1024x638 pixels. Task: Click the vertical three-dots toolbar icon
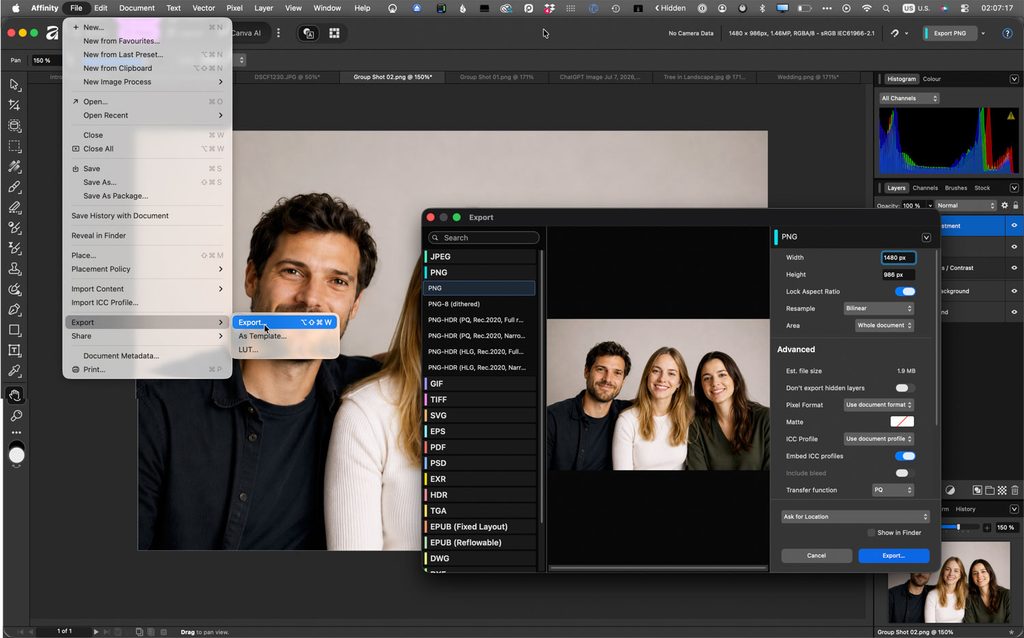coord(279,33)
